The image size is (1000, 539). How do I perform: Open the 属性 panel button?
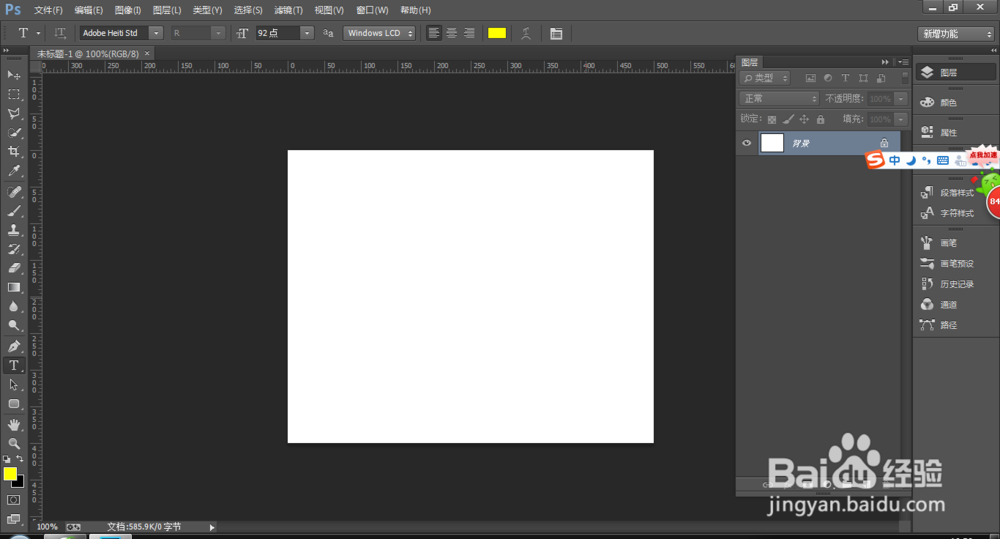tap(955, 133)
